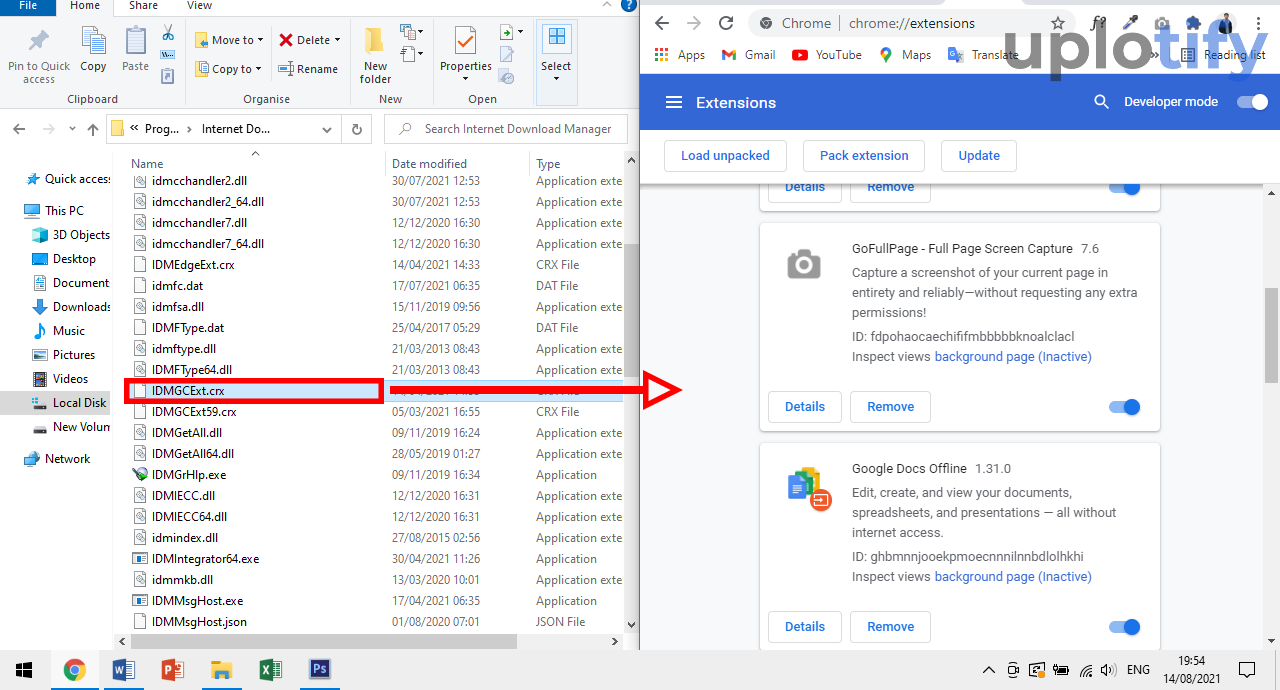Viewport: 1280px width, 690px height.
Task: Bookmark this page with star icon
Action: tap(1058, 23)
